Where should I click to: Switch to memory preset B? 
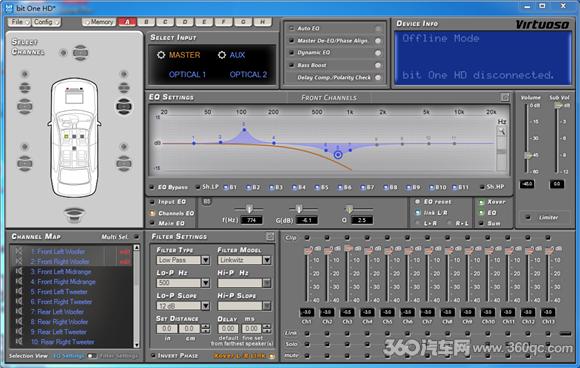(146, 22)
